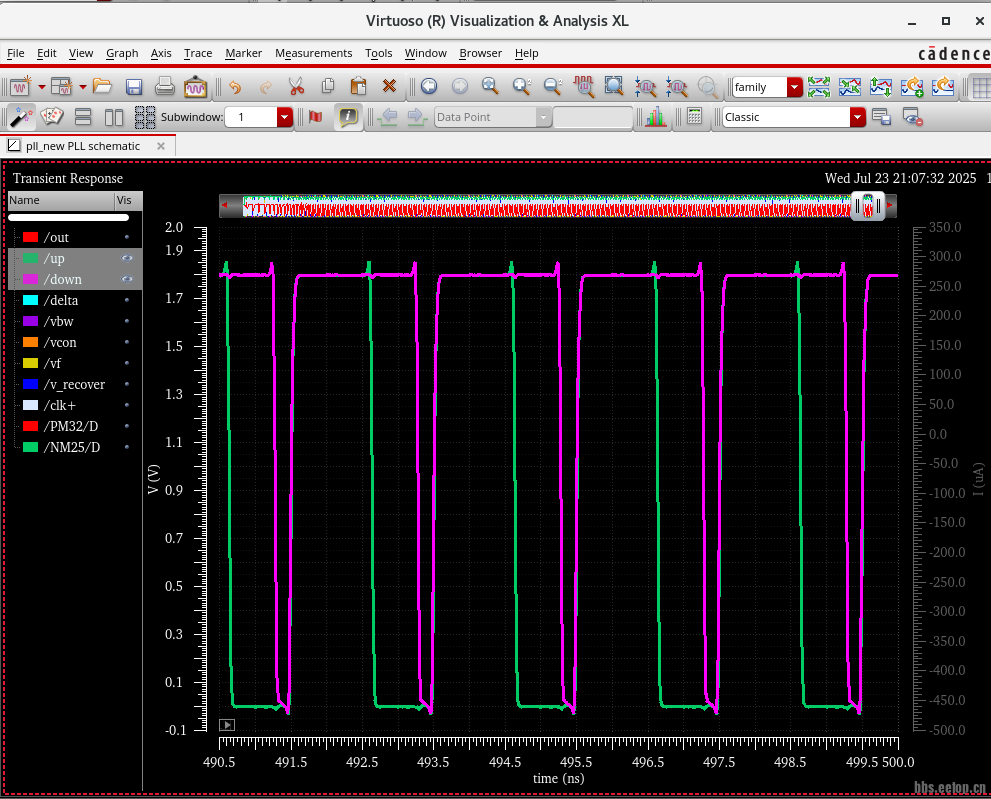Paste from clipboard icon
Screen dimensions: 991x799
click(358, 86)
